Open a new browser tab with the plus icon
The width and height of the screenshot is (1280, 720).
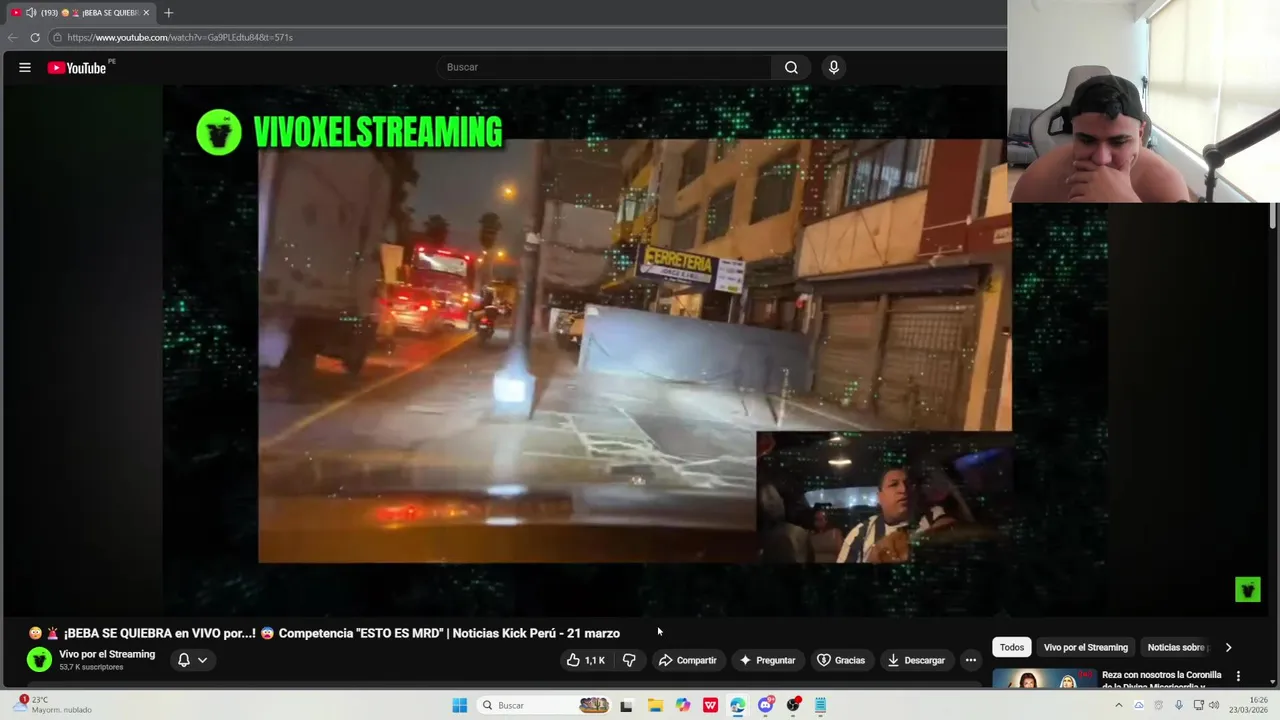[x=168, y=13]
